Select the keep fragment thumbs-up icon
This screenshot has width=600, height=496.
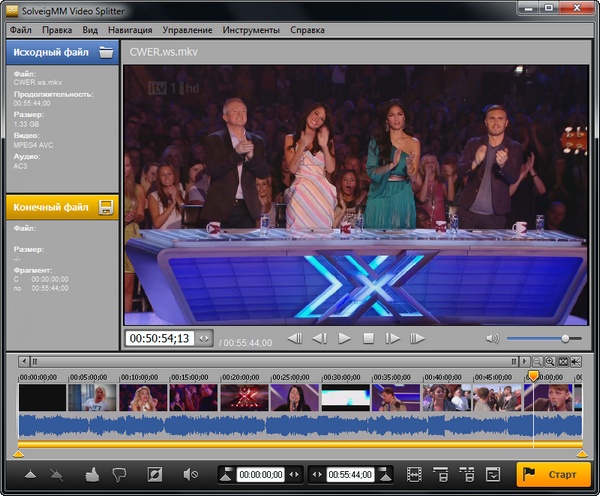92,474
